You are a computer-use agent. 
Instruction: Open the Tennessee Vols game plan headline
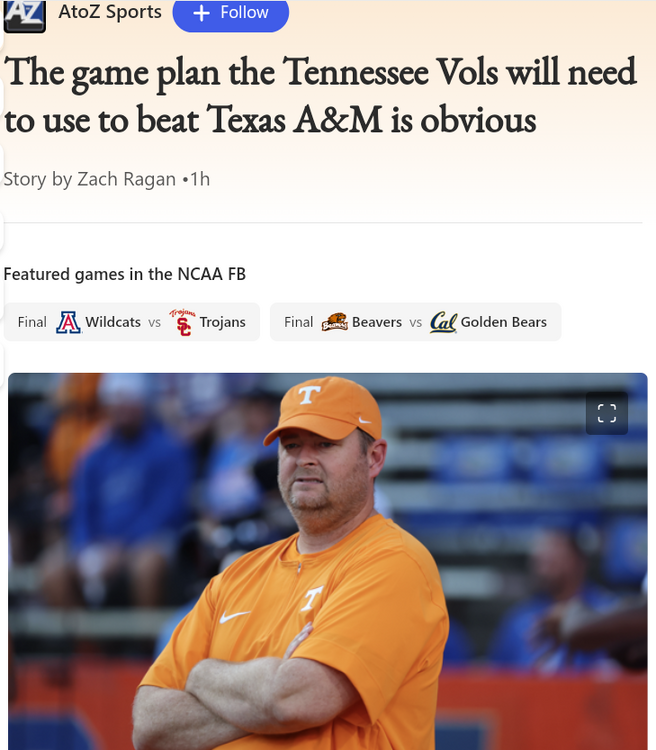pos(320,96)
